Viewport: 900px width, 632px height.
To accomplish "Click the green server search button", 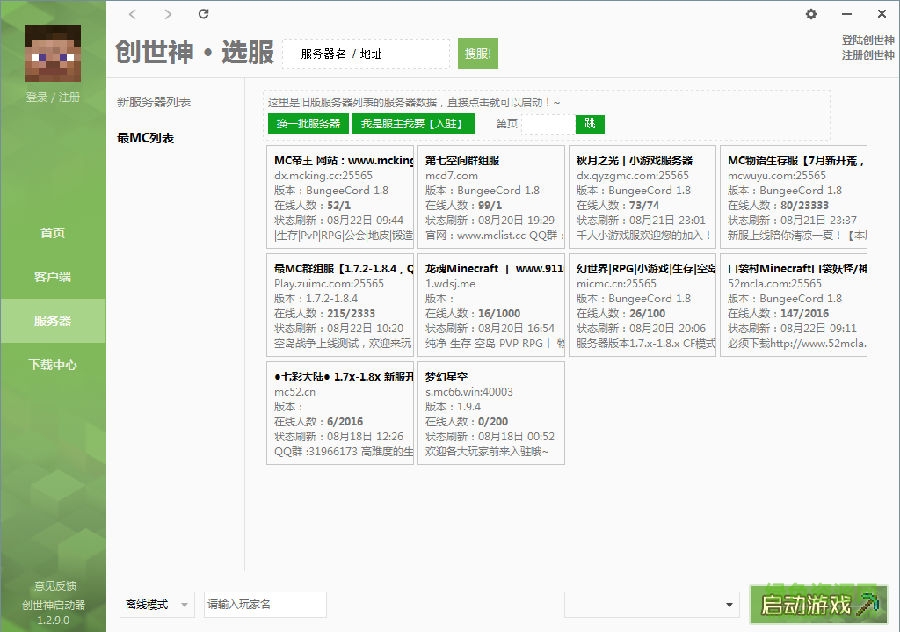I will pos(477,54).
